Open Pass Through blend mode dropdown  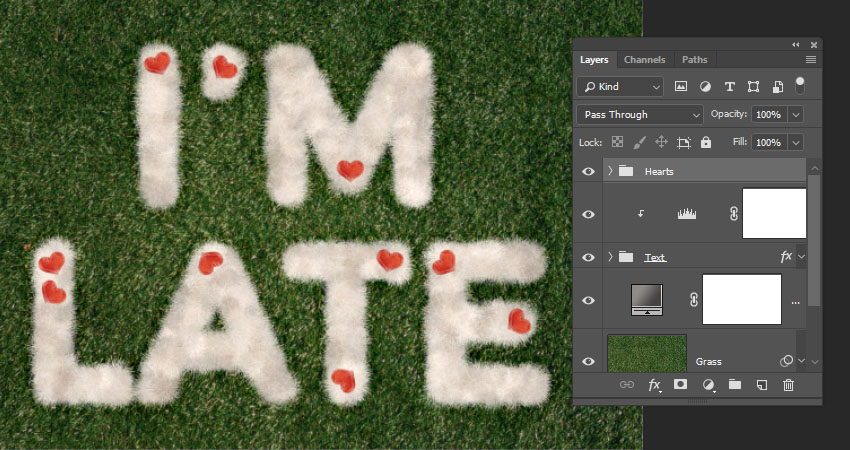click(640, 115)
